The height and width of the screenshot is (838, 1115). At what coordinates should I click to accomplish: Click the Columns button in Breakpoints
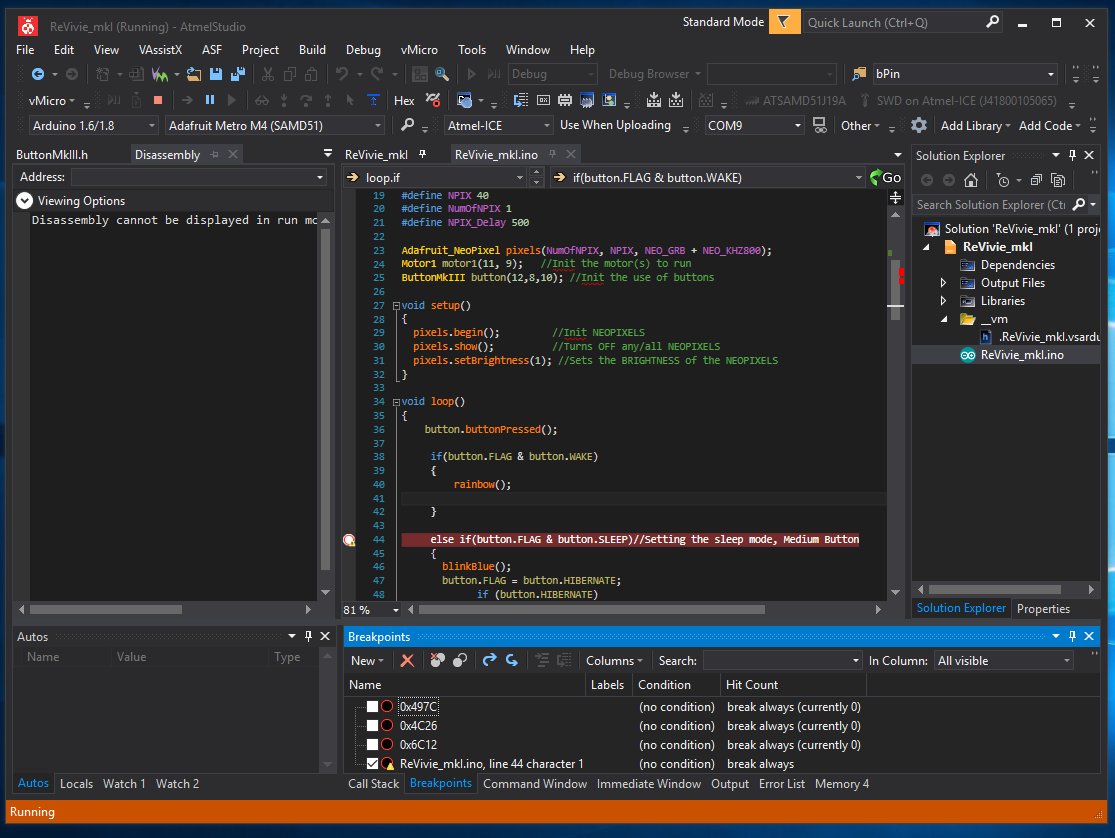614,661
